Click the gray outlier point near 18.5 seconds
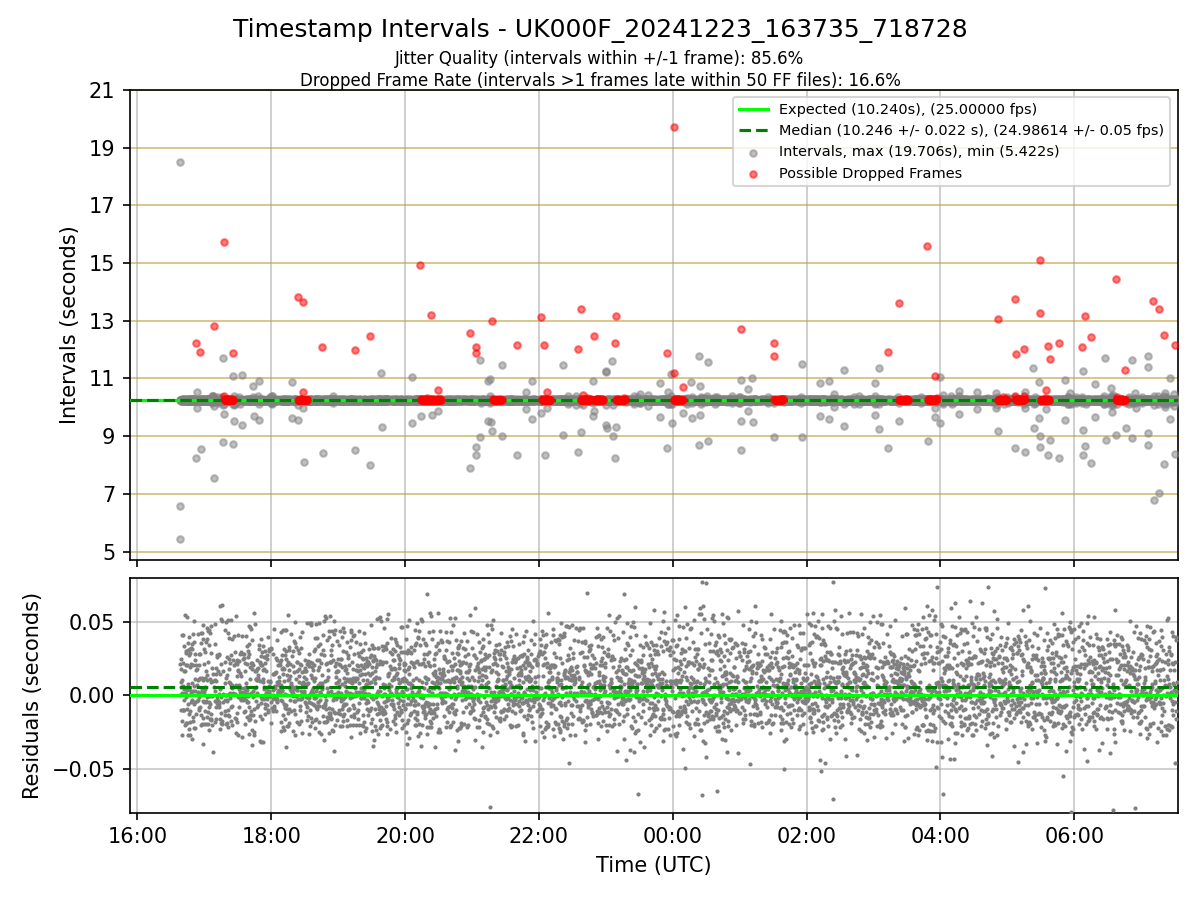The height and width of the screenshot is (900, 1200). (180, 162)
